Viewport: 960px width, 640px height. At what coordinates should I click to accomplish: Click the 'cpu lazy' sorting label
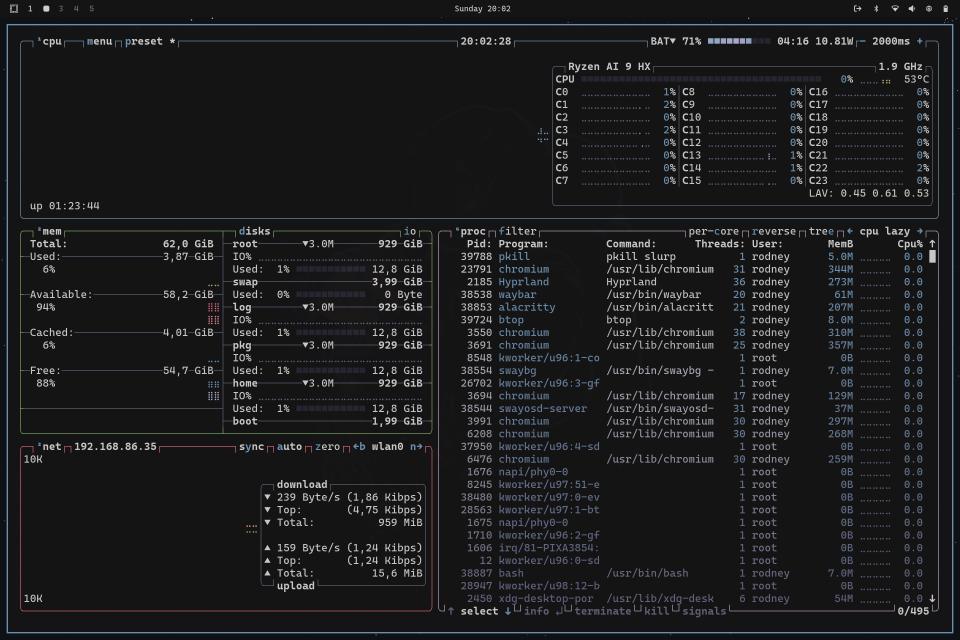[884, 231]
